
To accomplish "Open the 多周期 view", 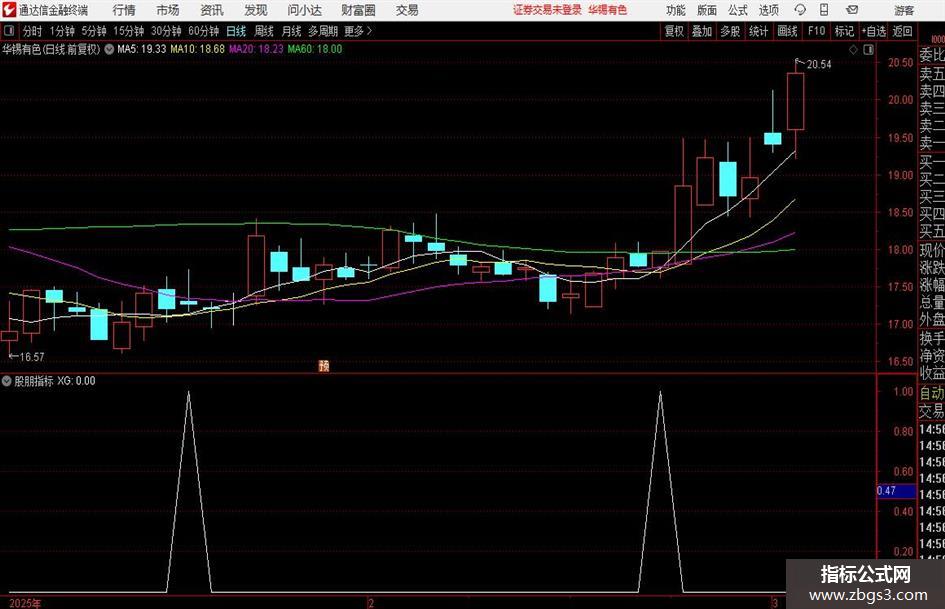I will tap(323, 31).
